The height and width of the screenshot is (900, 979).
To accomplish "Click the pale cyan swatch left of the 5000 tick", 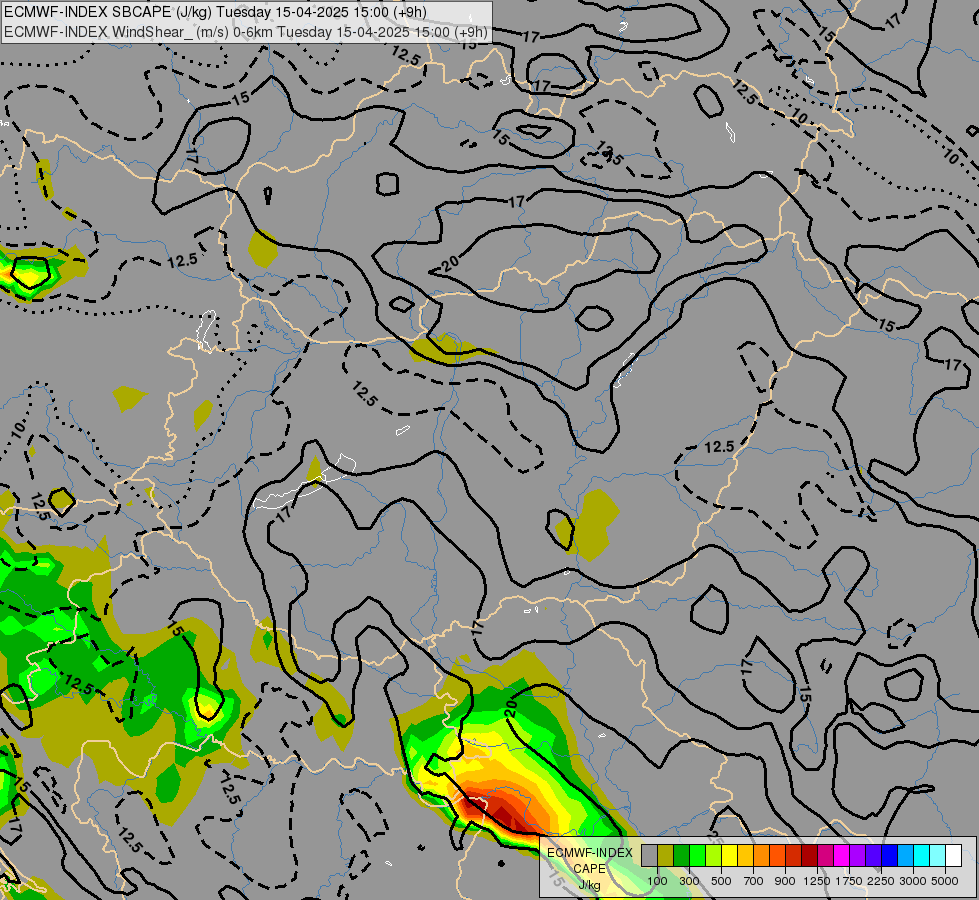I will [x=937, y=855].
